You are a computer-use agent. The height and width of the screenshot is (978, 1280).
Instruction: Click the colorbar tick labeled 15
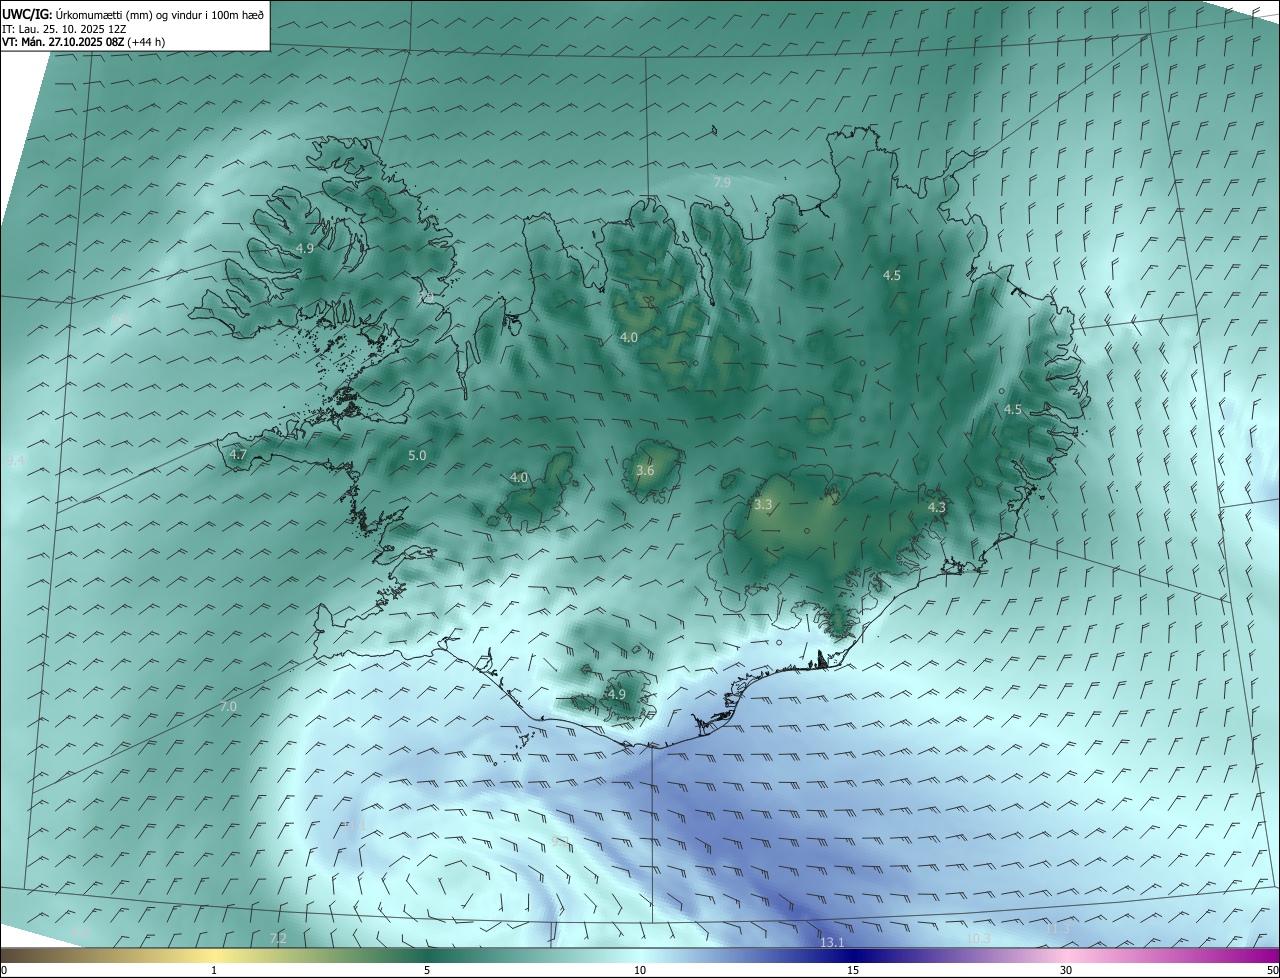853,970
